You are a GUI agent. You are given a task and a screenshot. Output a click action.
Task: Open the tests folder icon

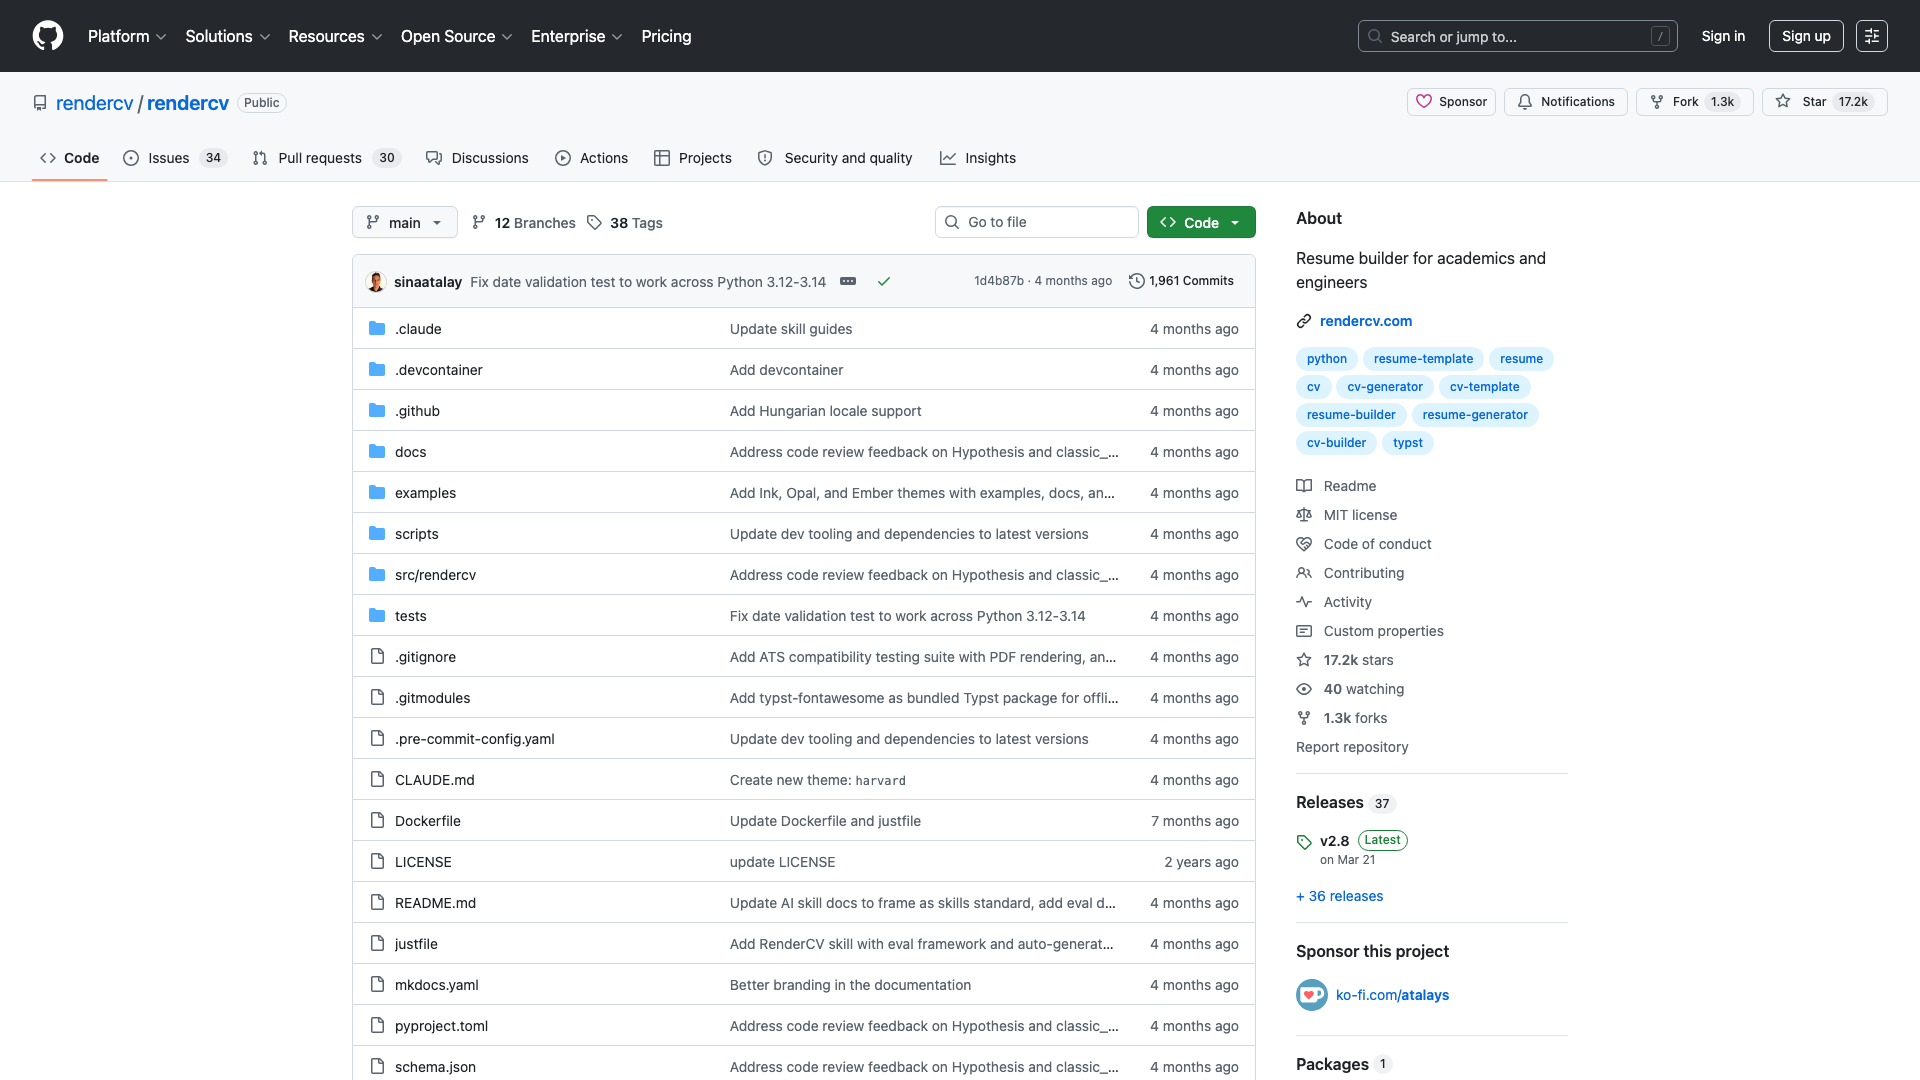(x=377, y=615)
